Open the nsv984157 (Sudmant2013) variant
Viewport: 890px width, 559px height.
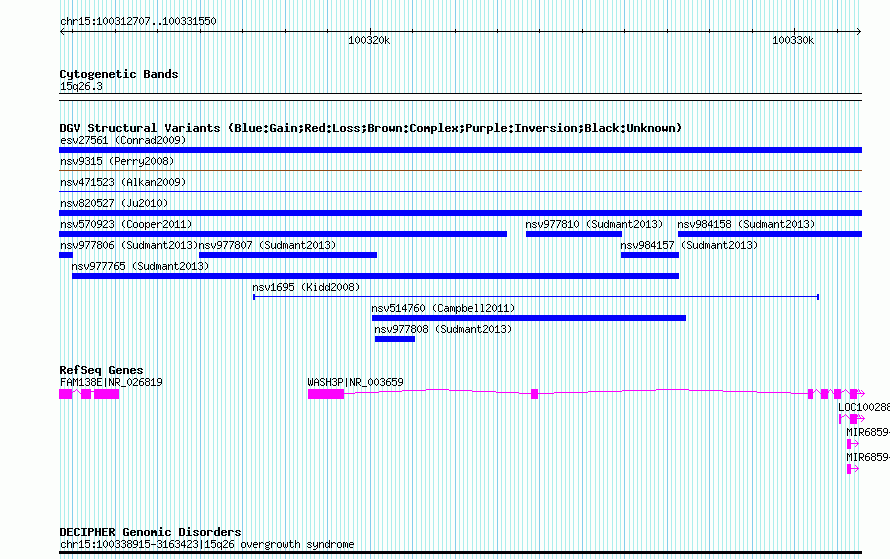(x=689, y=245)
